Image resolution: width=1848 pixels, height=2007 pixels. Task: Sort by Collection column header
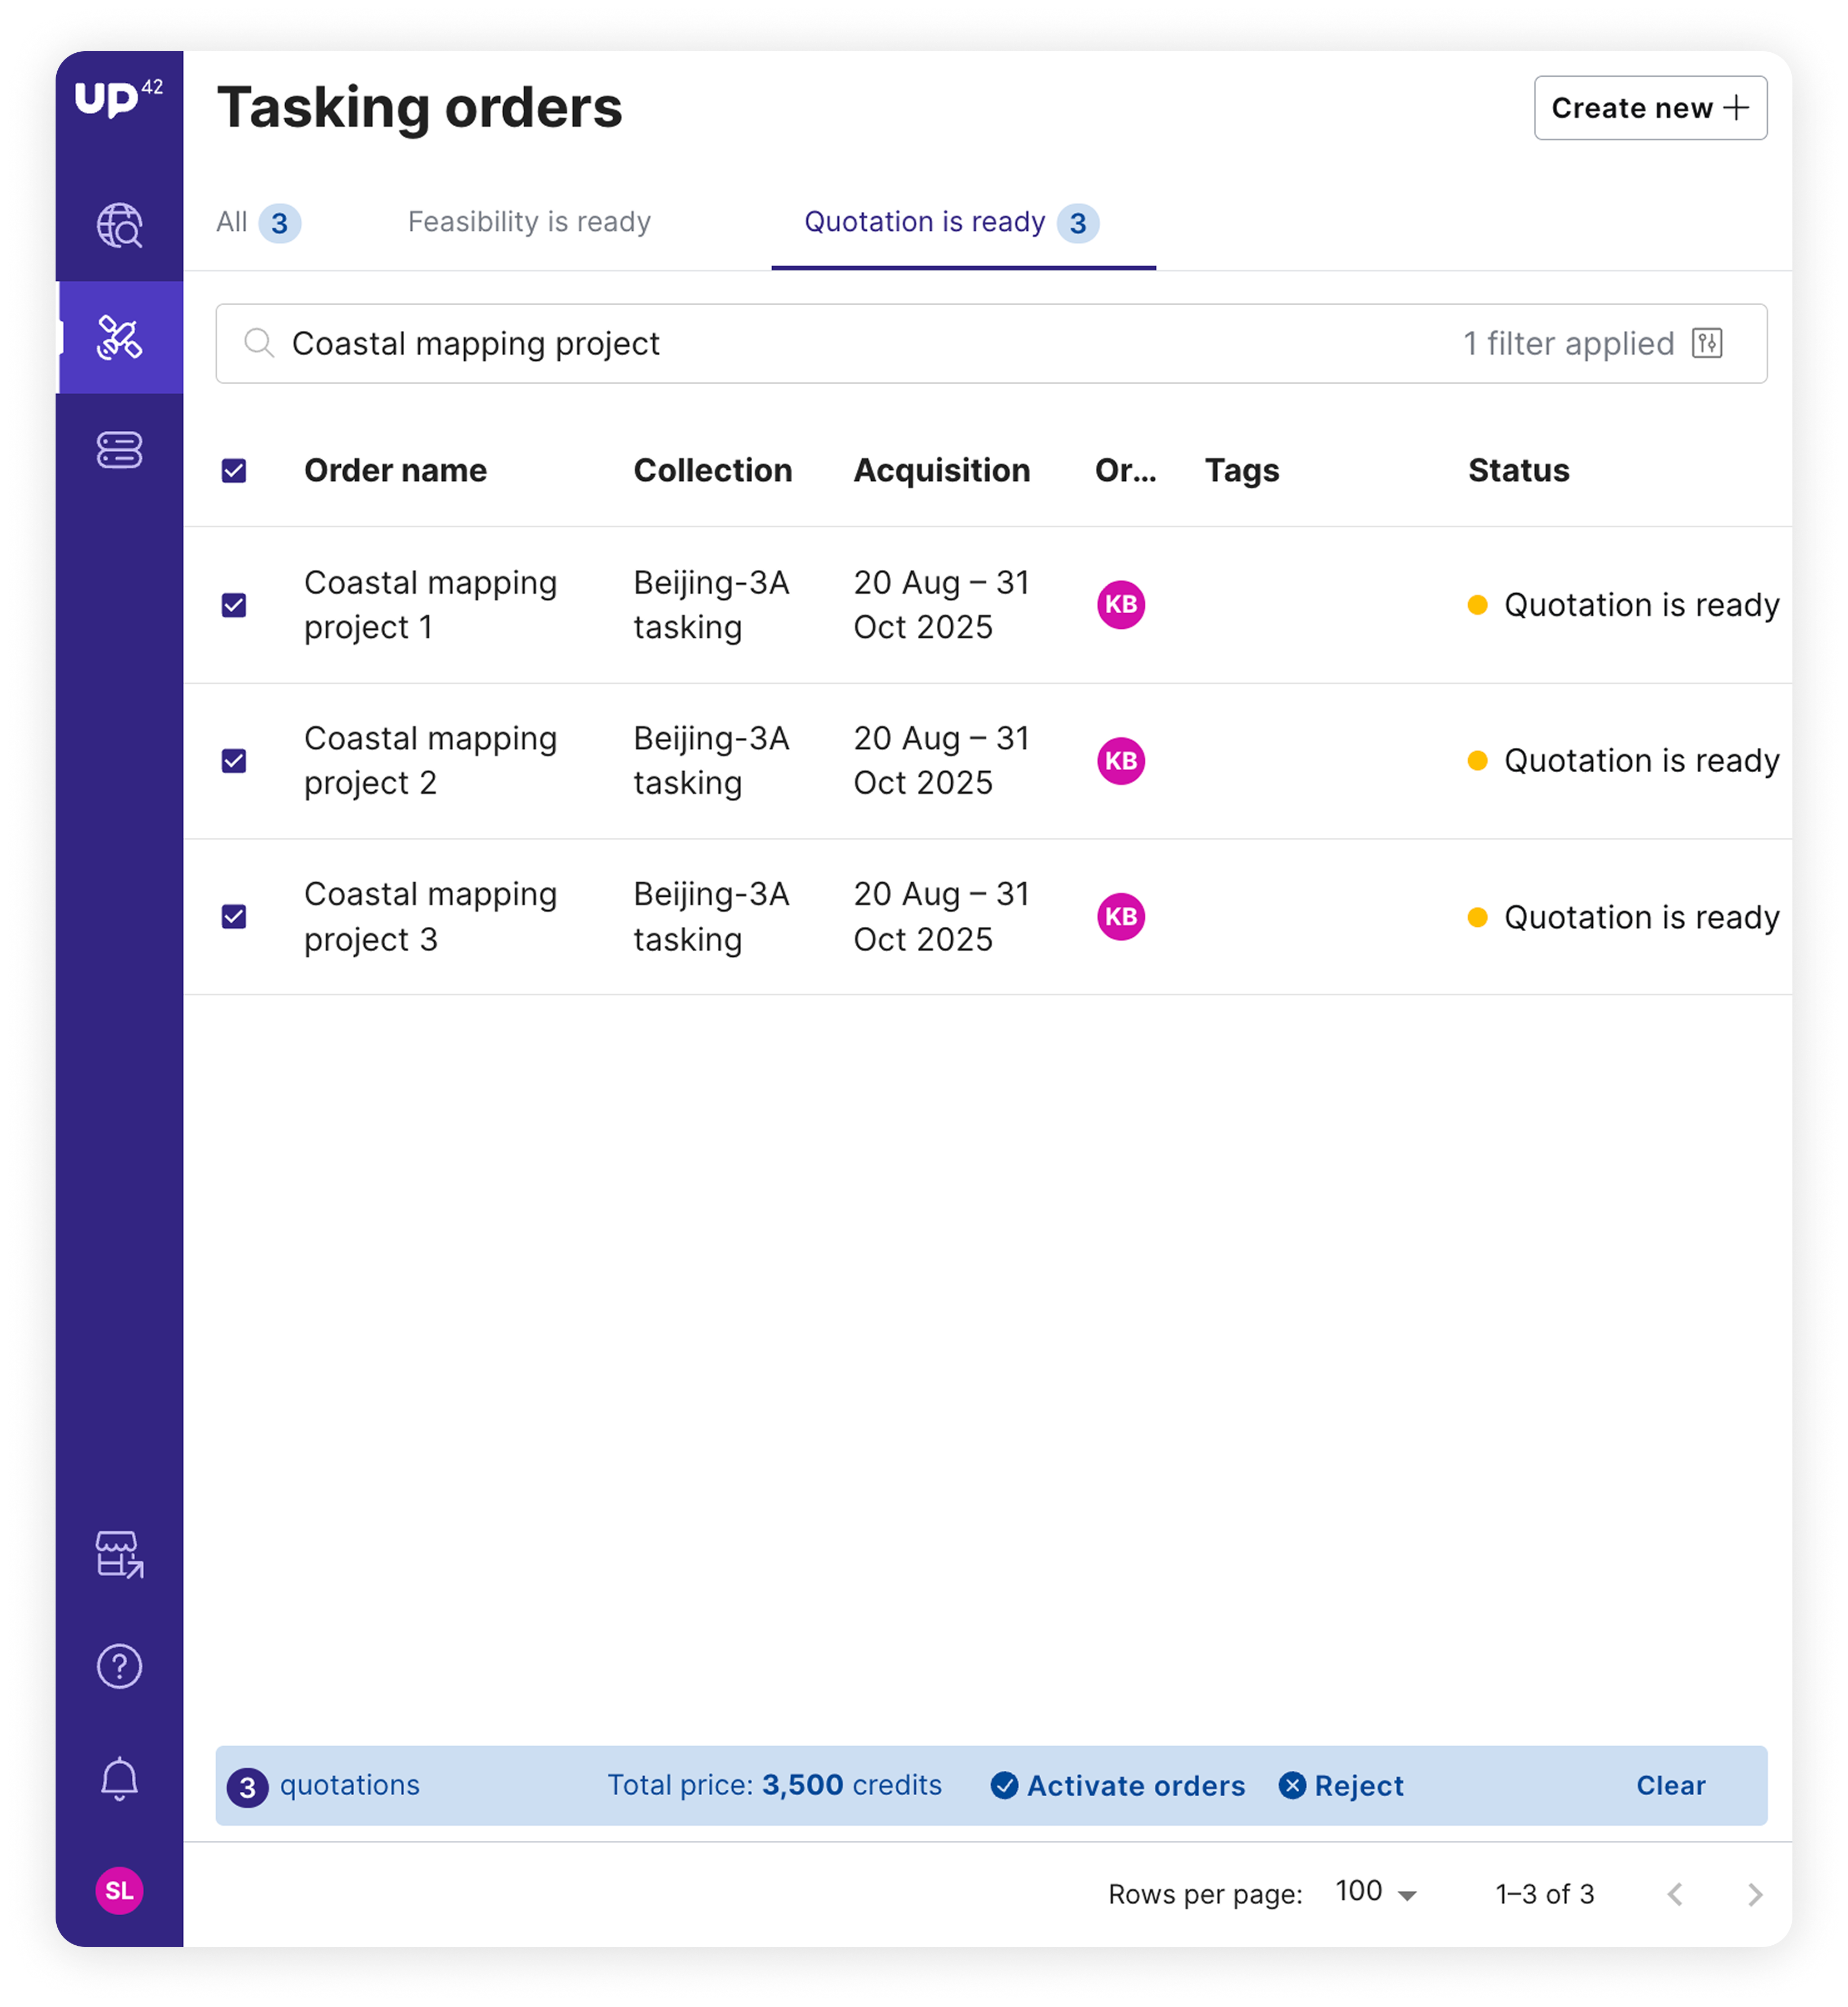(712, 470)
